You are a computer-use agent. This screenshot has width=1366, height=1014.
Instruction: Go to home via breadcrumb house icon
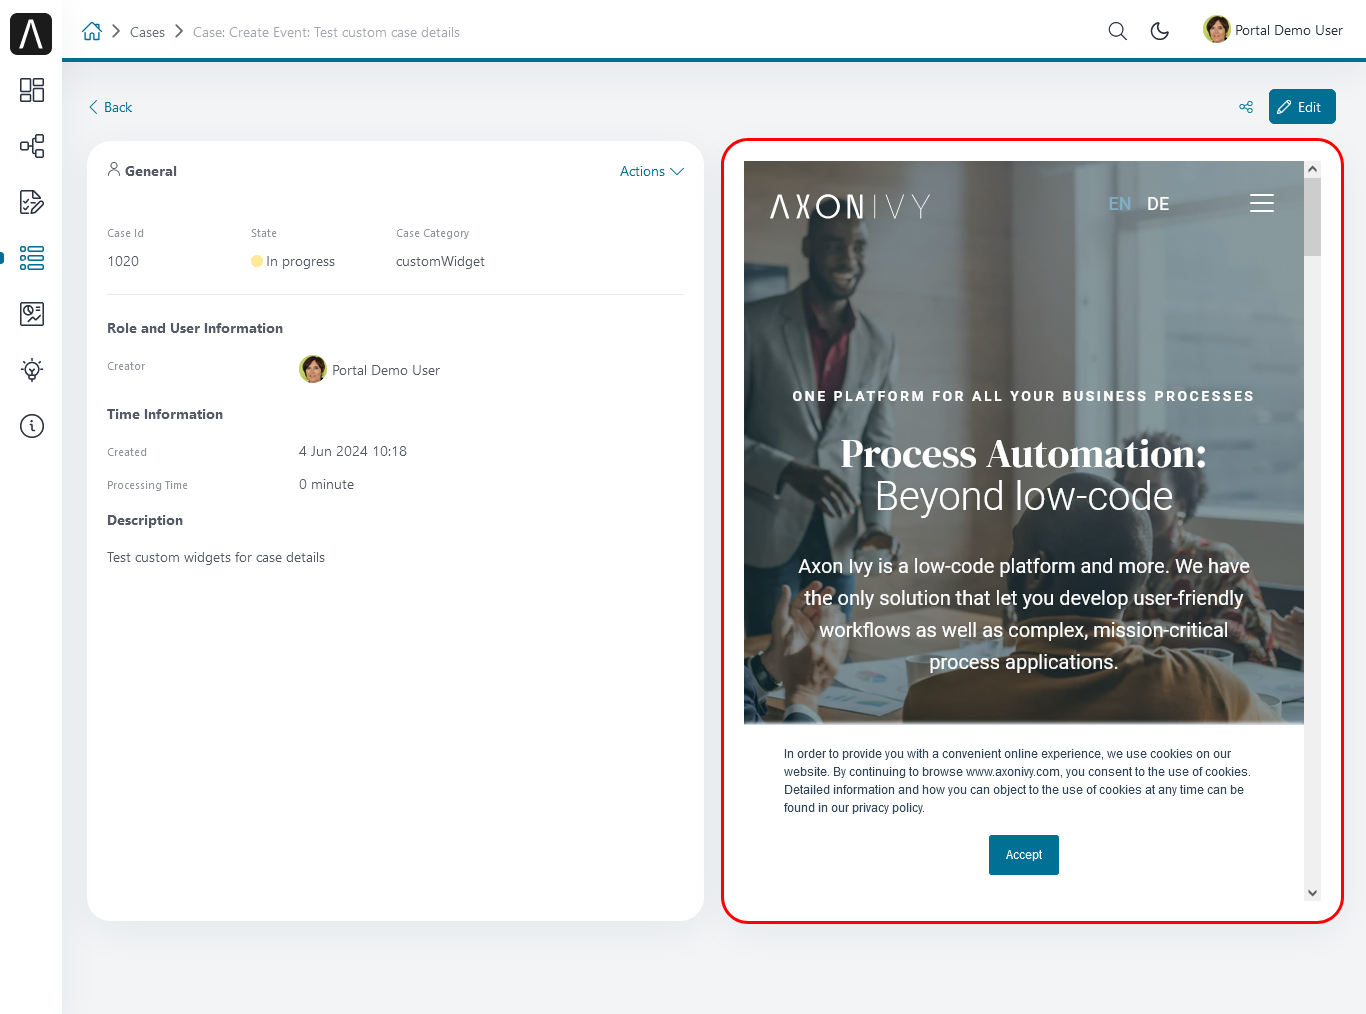pos(92,31)
